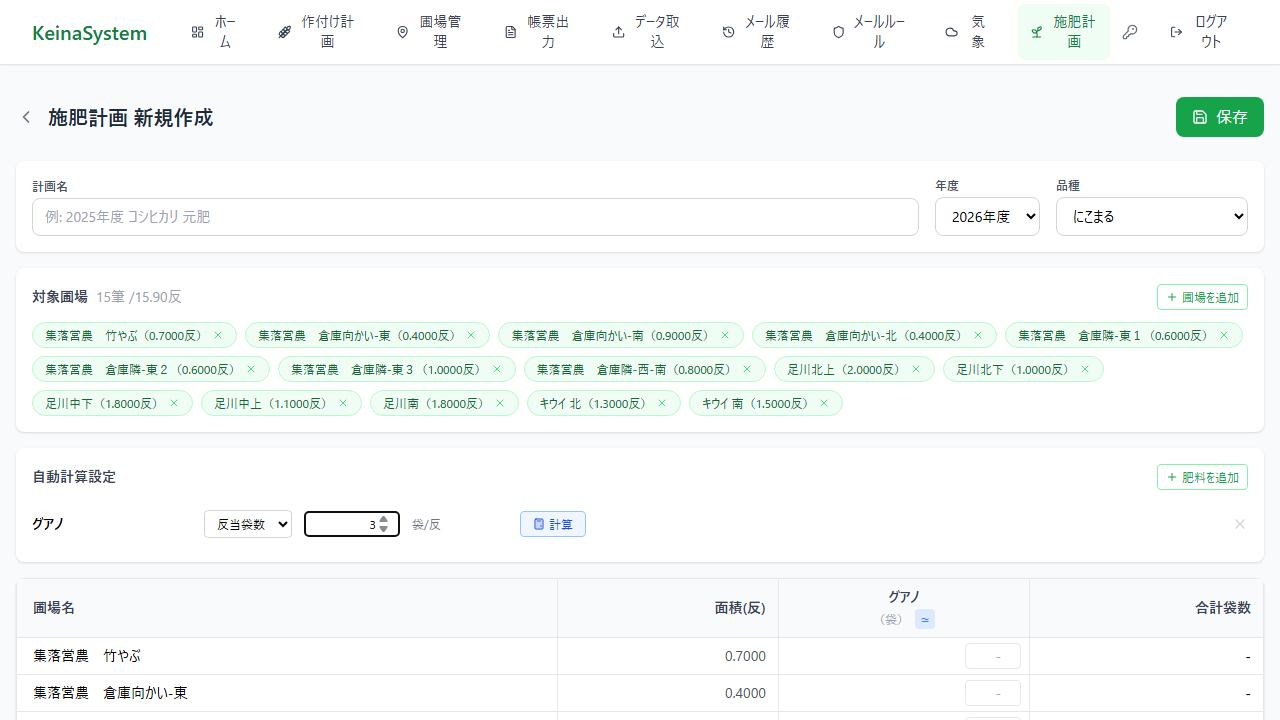Viewport: 1280px width, 720px height.
Task: Go to the ホーム menu item
Action: tap(213, 32)
